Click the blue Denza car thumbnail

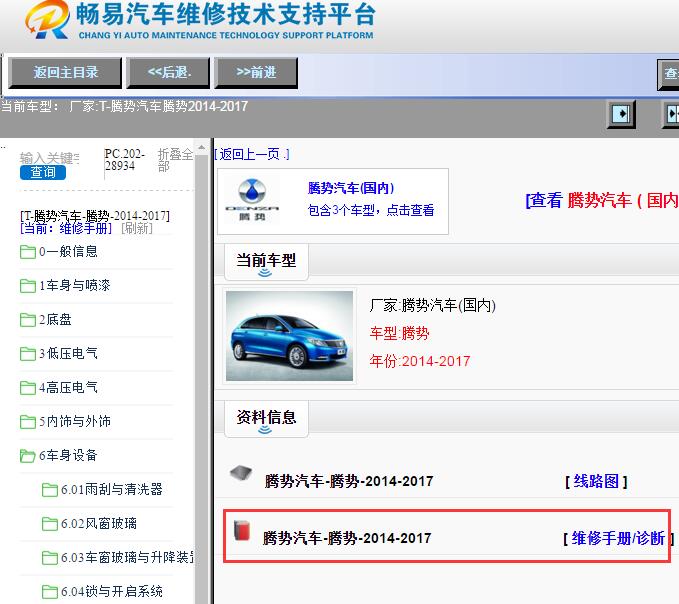[289, 336]
